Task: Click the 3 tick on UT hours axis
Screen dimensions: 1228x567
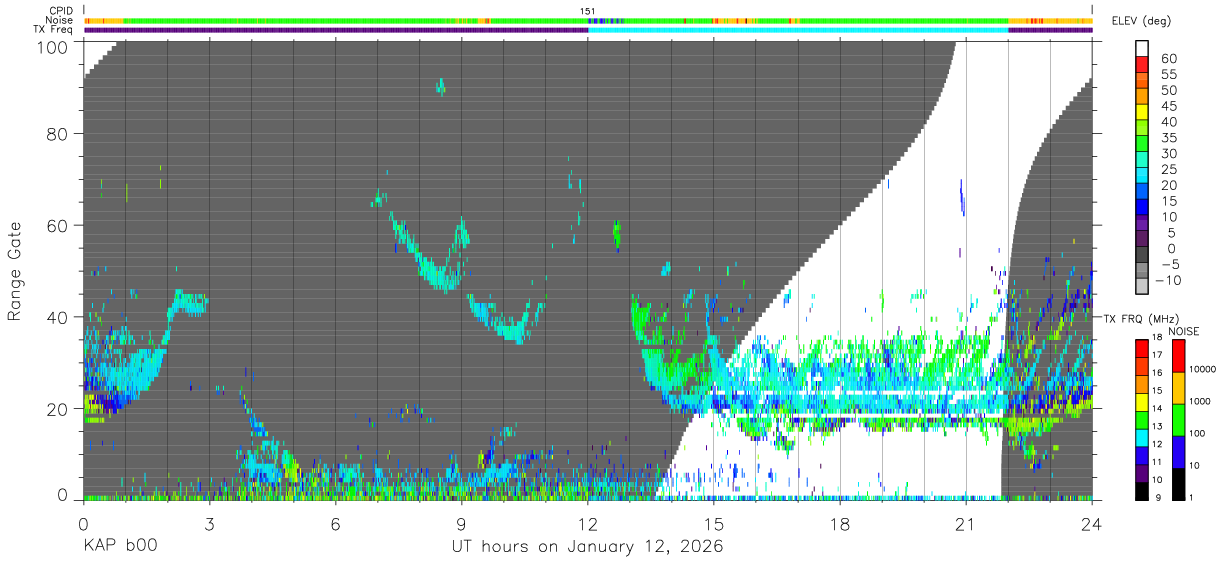Action: (209, 523)
